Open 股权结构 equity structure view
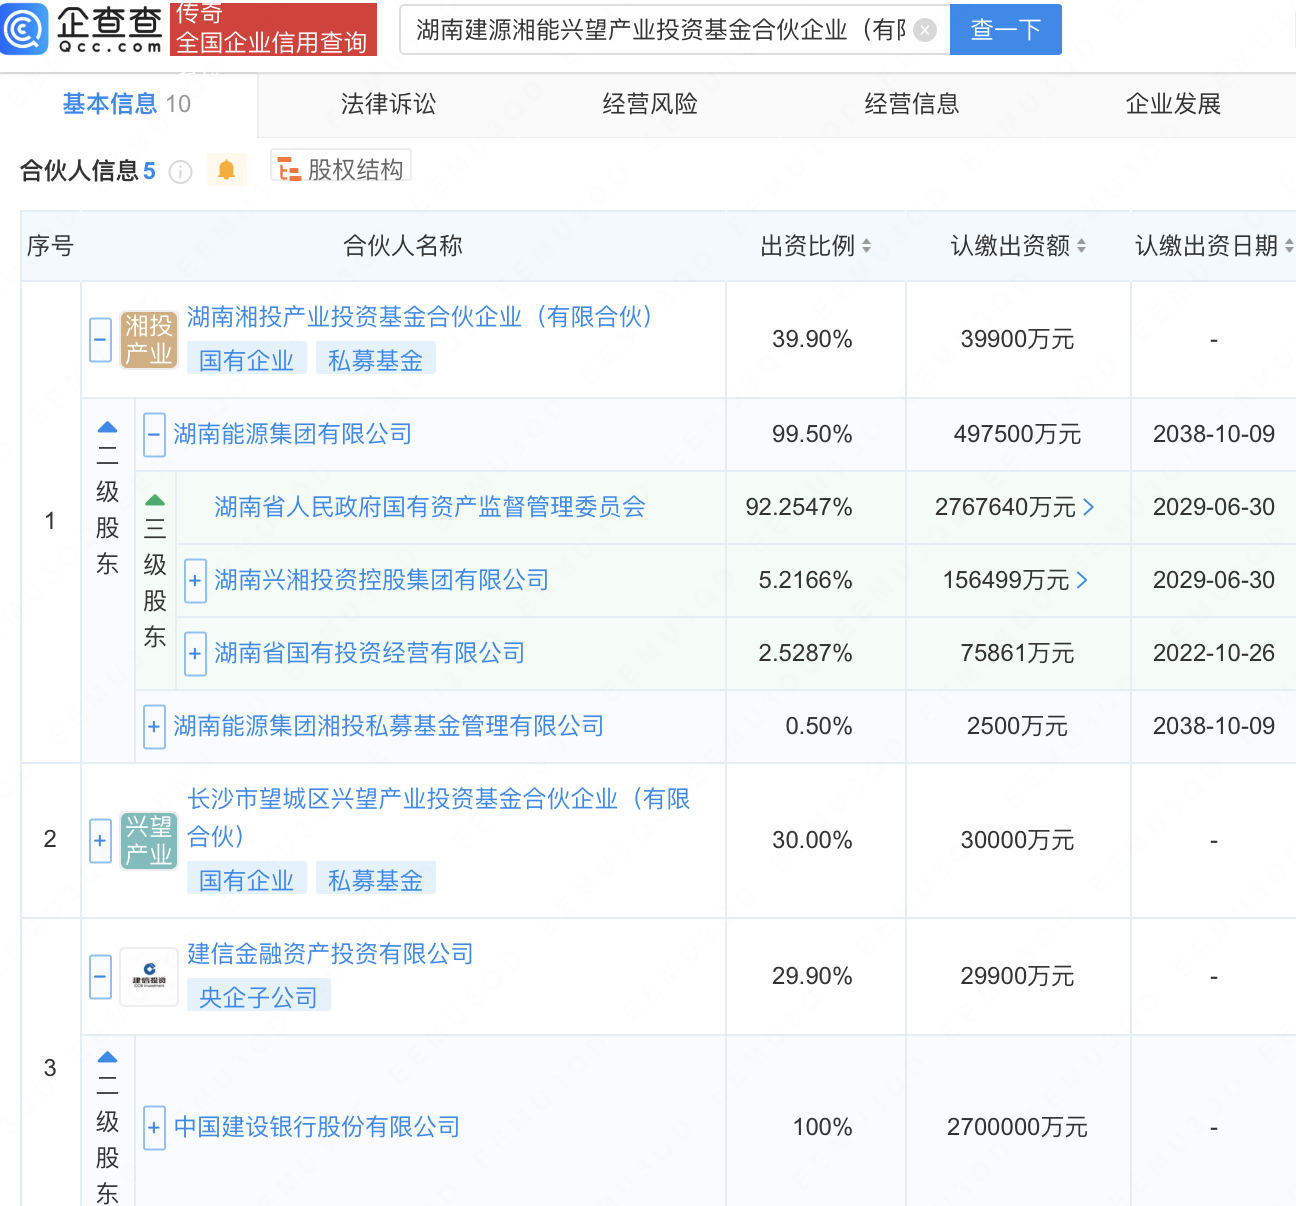The image size is (1296, 1206). (341, 169)
